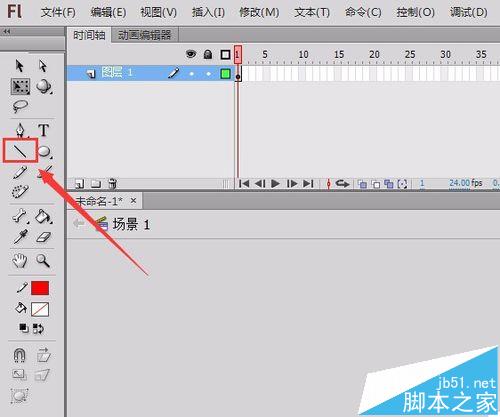Select the Subselection (white arrow) tool
The height and width of the screenshot is (417, 500).
pos(43,66)
